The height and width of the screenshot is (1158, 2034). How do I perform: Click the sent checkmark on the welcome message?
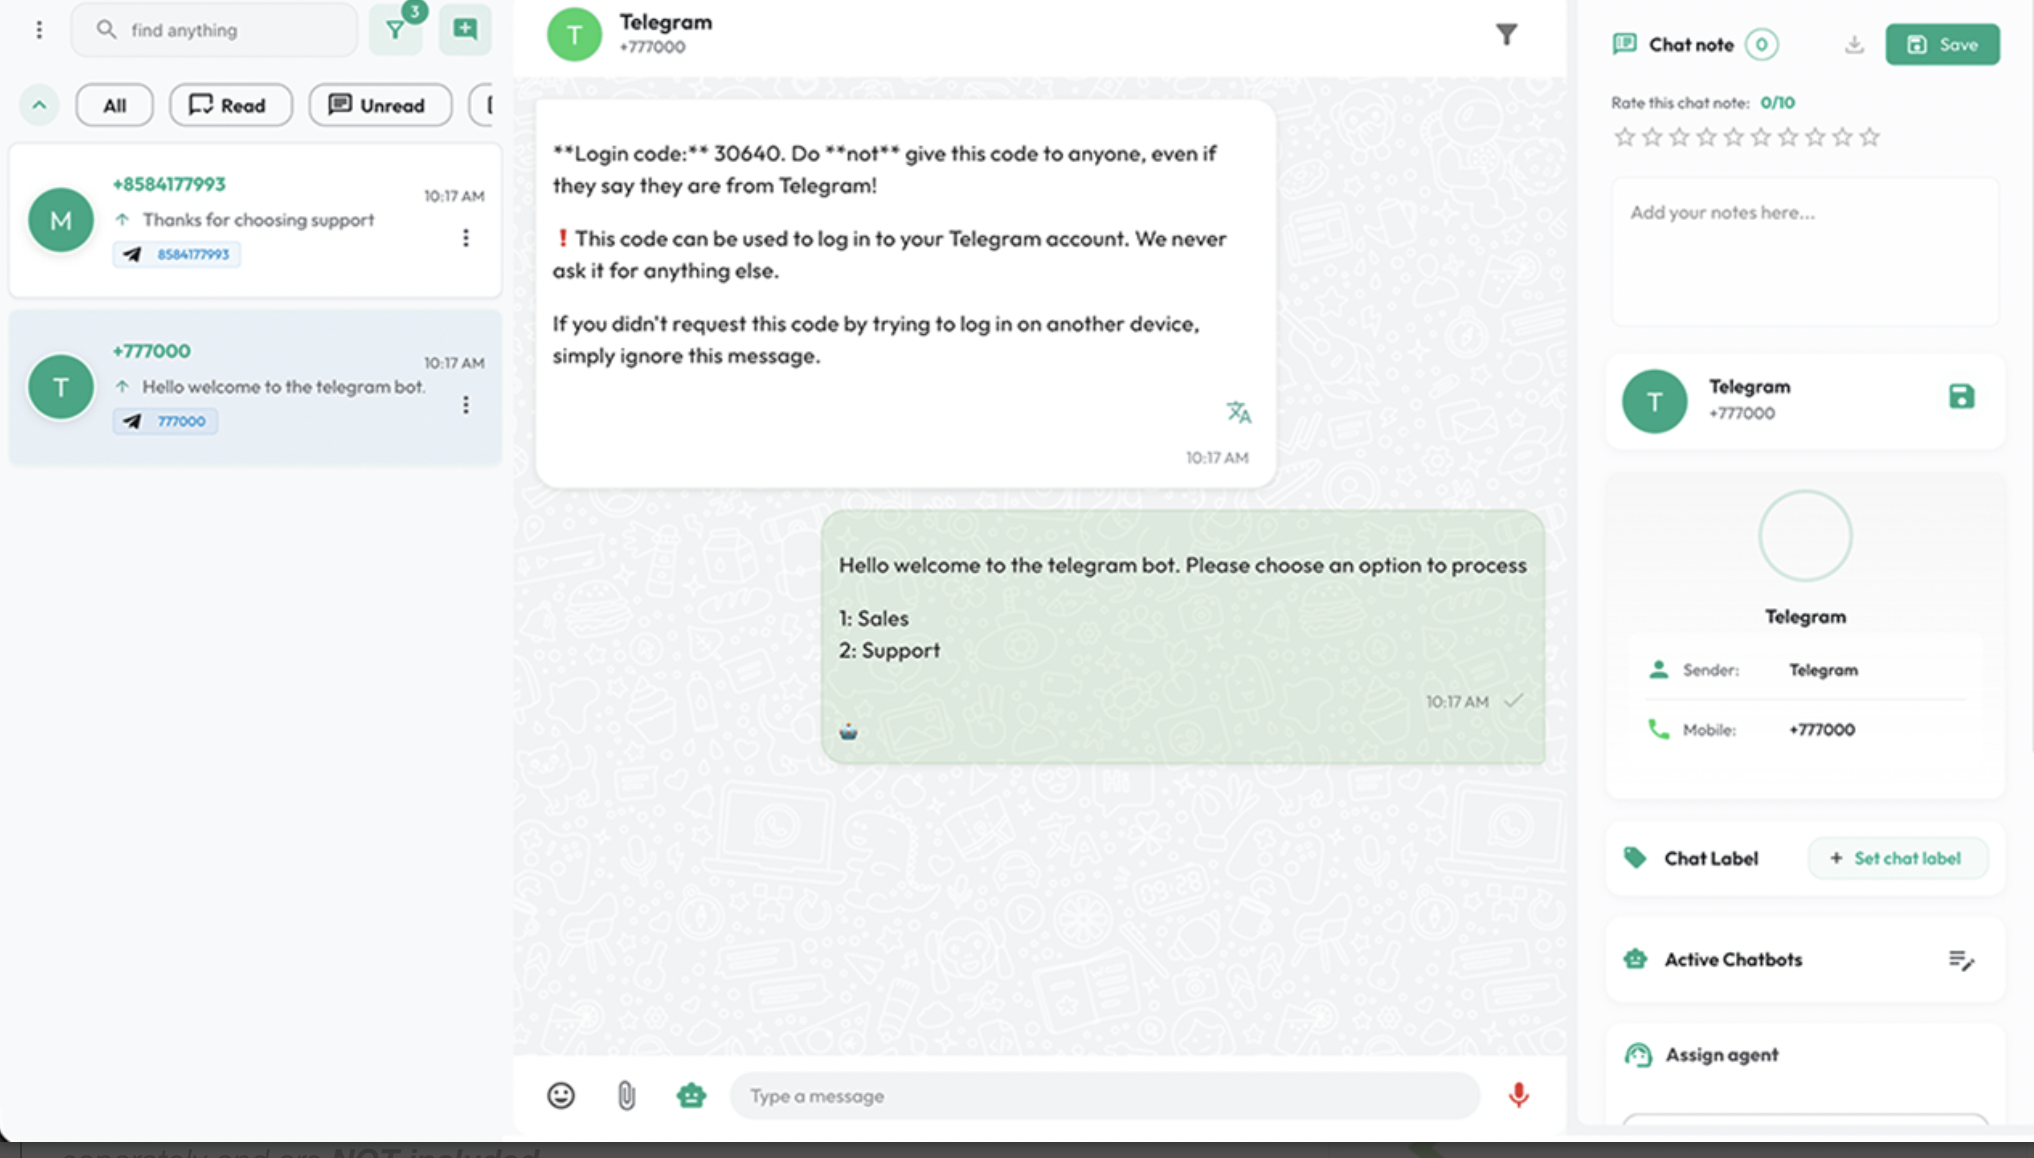pos(1513,701)
